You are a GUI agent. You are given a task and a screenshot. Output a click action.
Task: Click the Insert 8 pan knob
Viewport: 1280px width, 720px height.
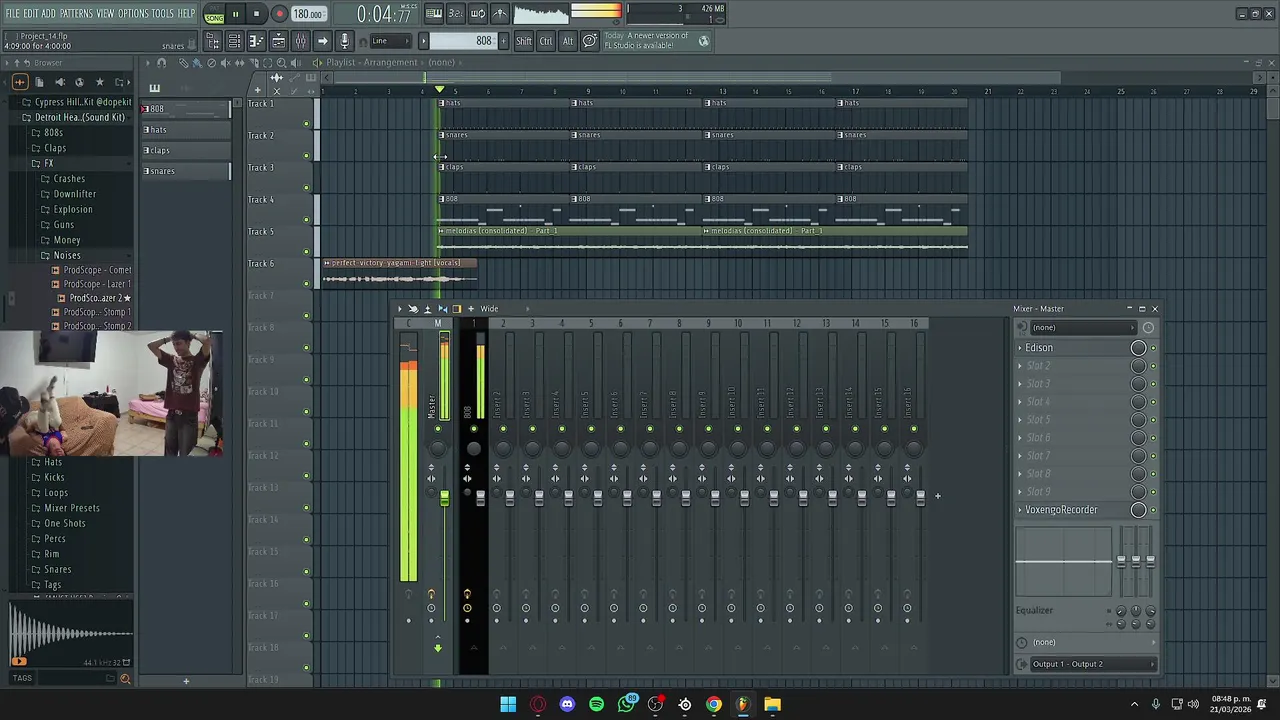(x=679, y=447)
